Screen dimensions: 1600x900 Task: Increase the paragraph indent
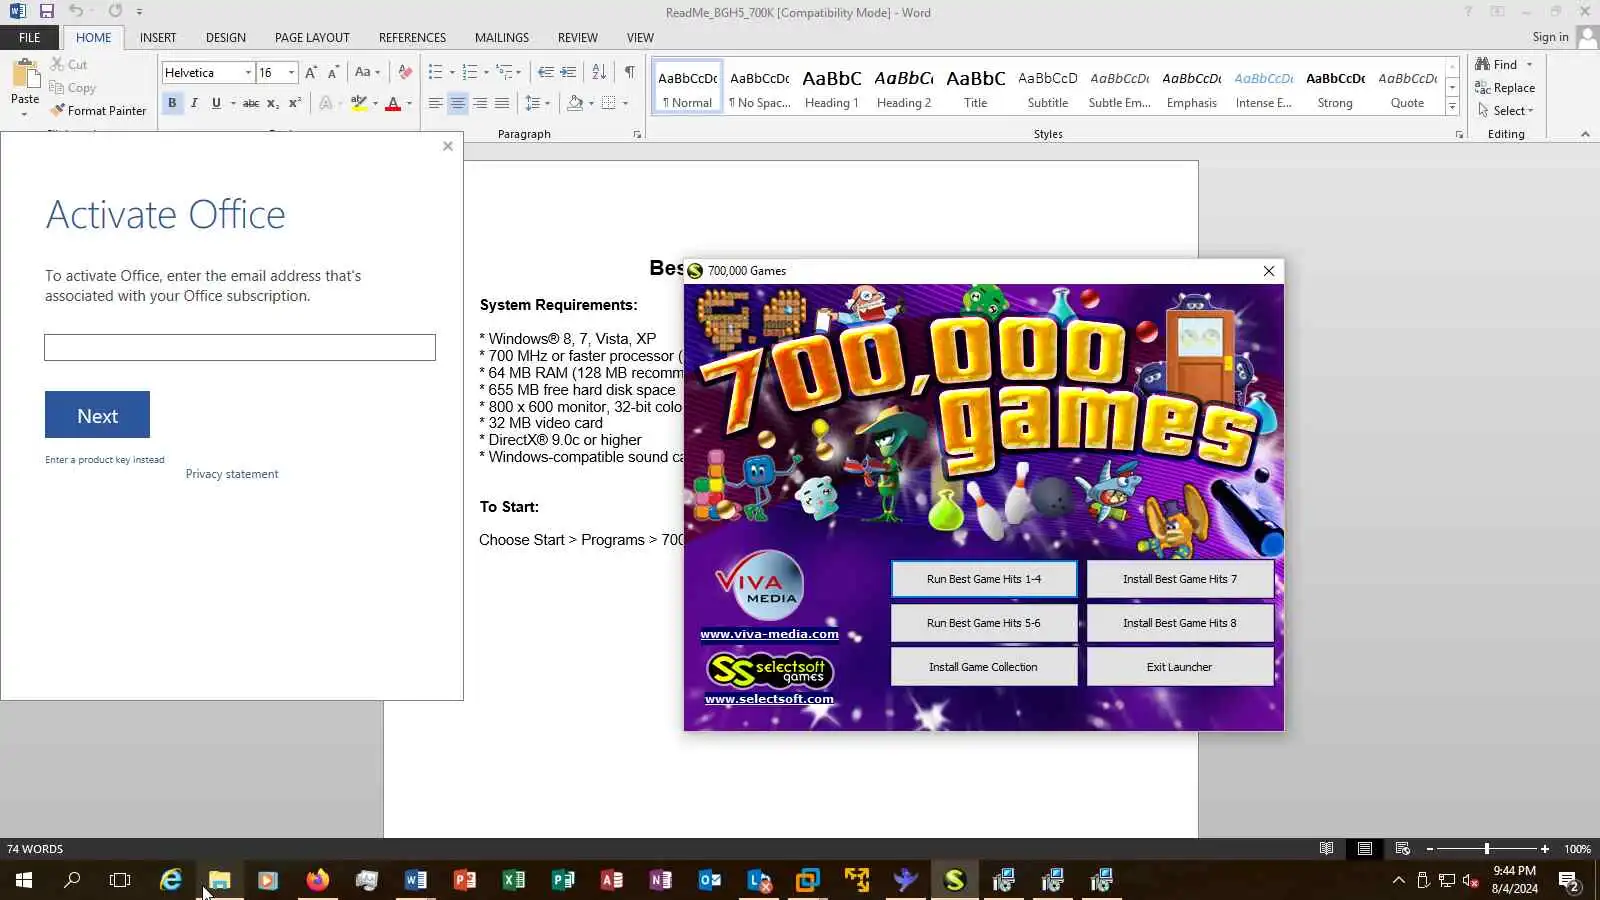point(568,72)
